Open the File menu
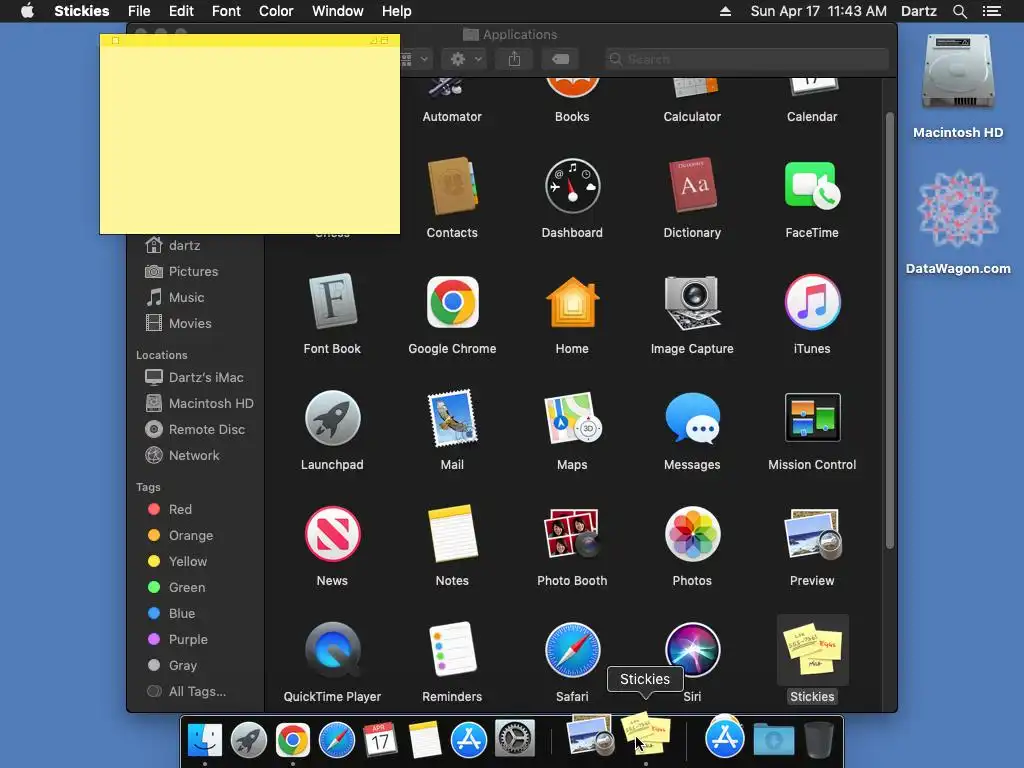1024x768 pixels. (x=139, y=11)
